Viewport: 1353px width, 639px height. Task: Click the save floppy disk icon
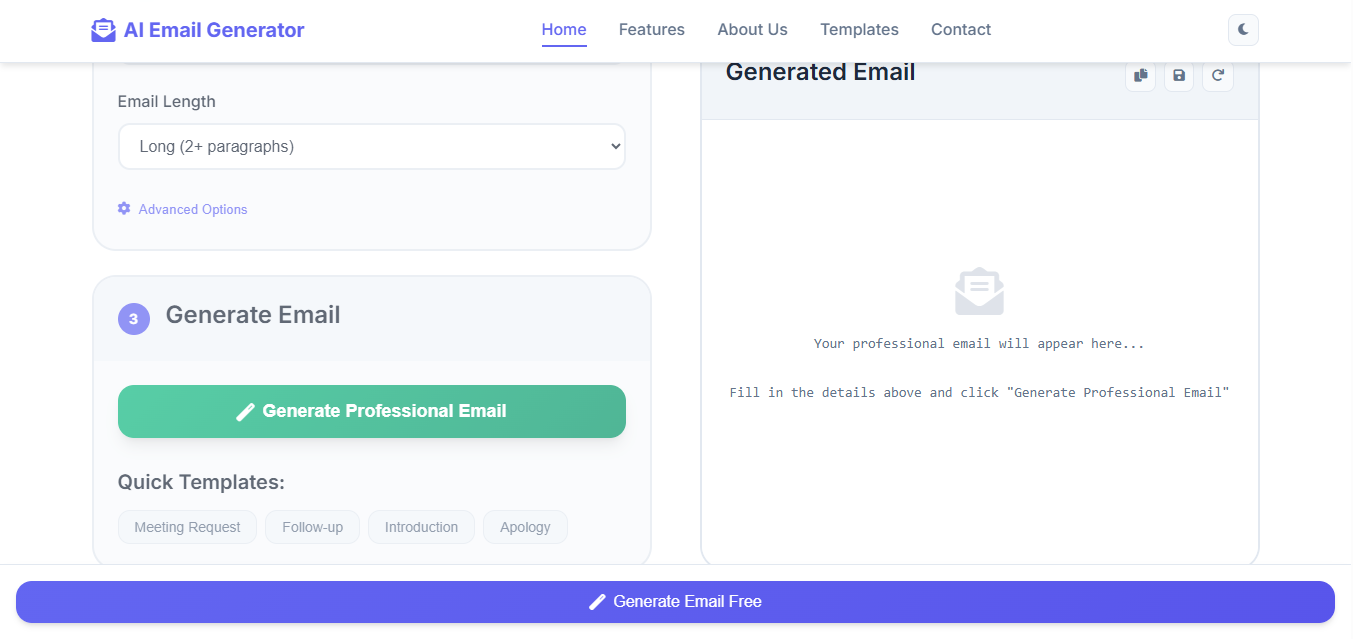1179,75
